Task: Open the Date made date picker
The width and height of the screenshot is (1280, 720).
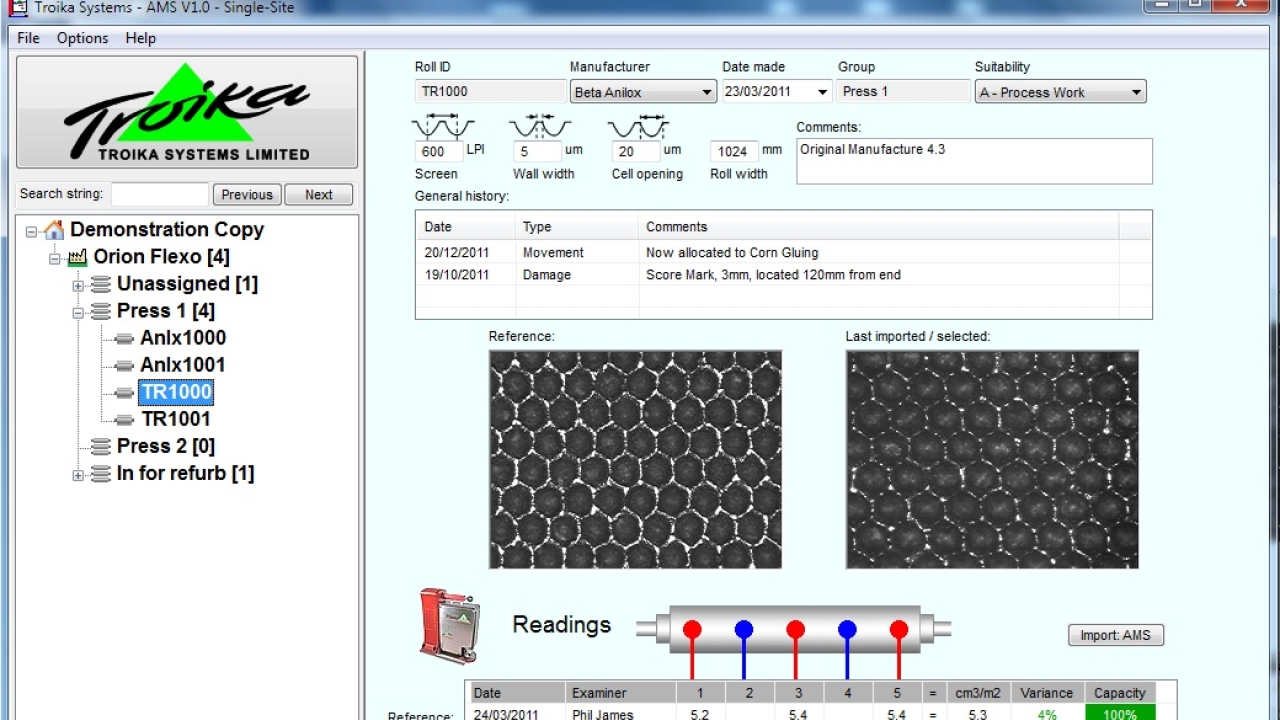Action: [824, 92]
